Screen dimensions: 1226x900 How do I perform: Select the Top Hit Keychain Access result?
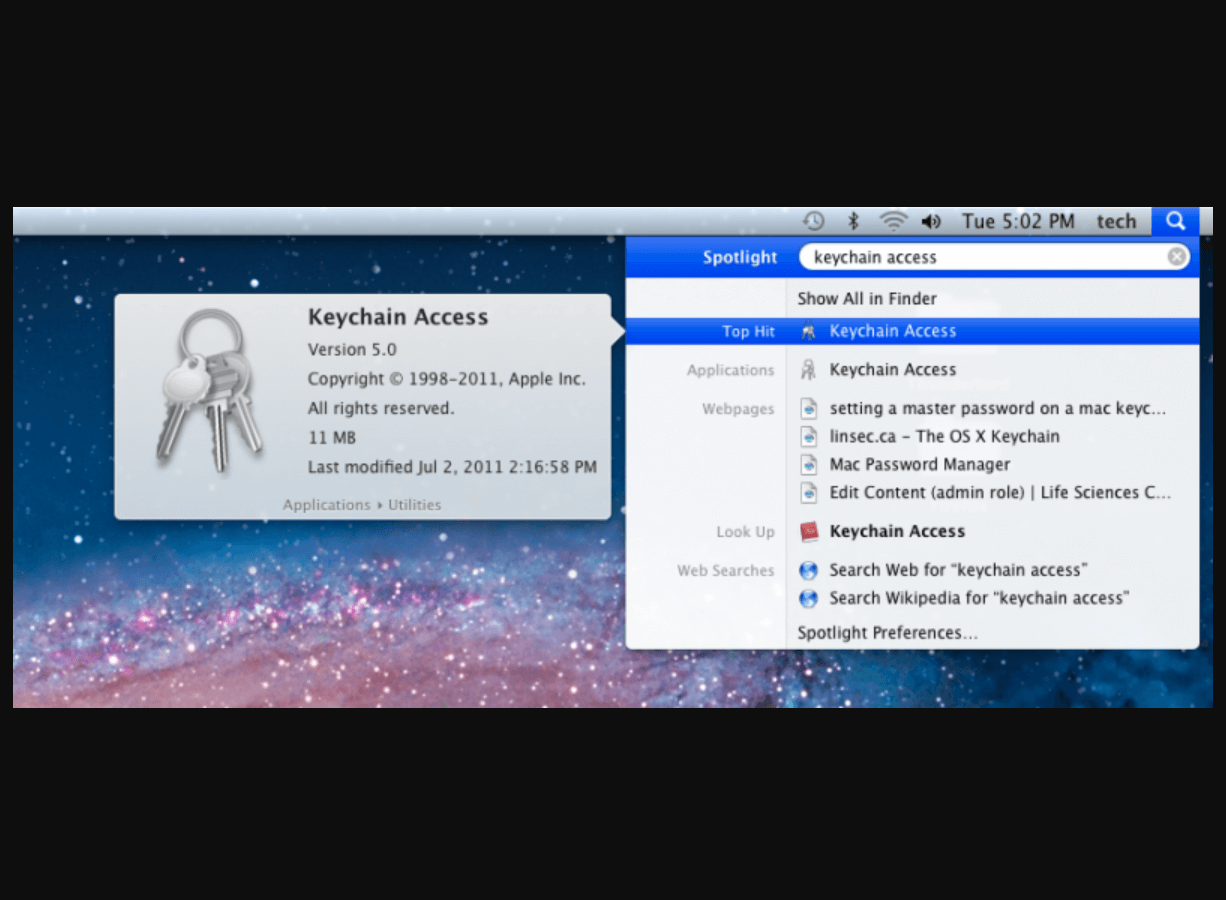pos(912,331)
